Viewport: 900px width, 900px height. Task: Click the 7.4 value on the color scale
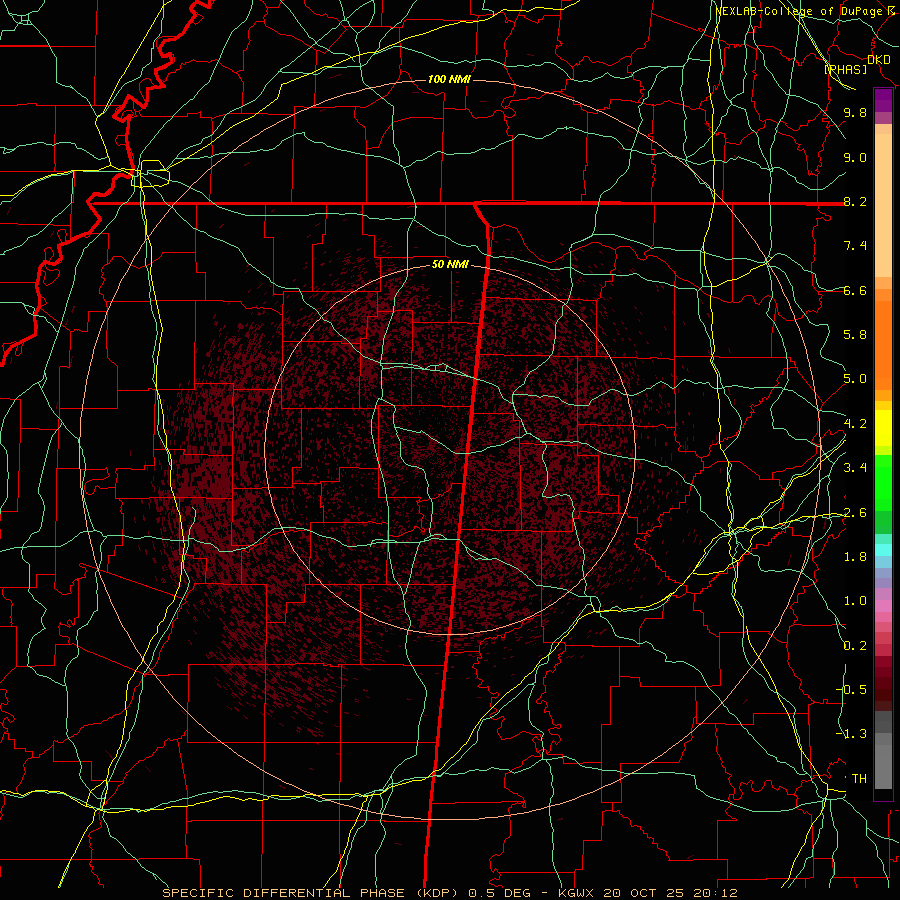point(855,246)
